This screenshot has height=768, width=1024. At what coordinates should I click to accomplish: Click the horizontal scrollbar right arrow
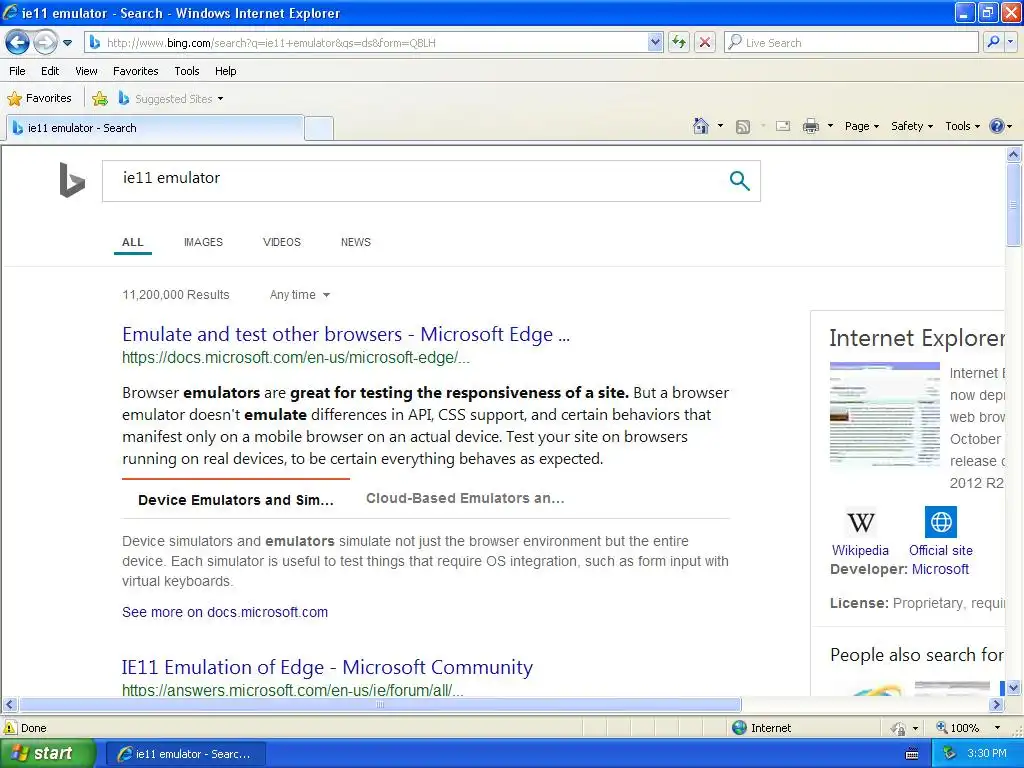pos(997,704)
